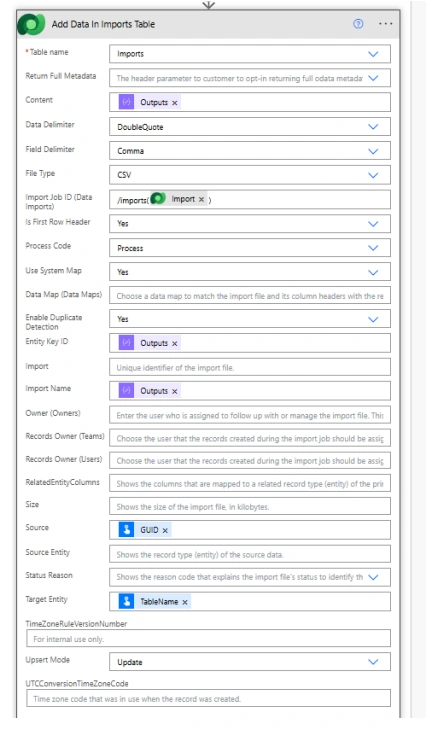Open Enable Duplicate Detection dropdown
The width and height of the screenshot is (428, 750).
pos(373,319)
